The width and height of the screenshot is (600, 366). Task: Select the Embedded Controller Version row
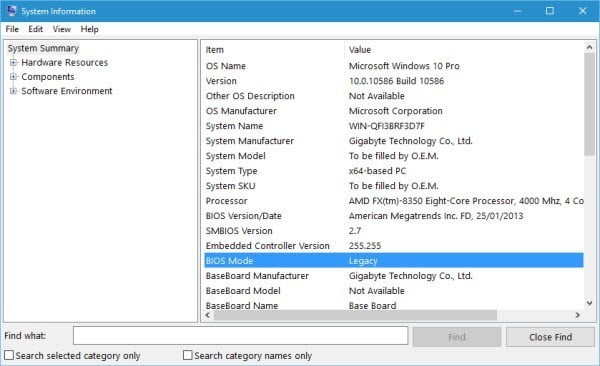(394, 246)
